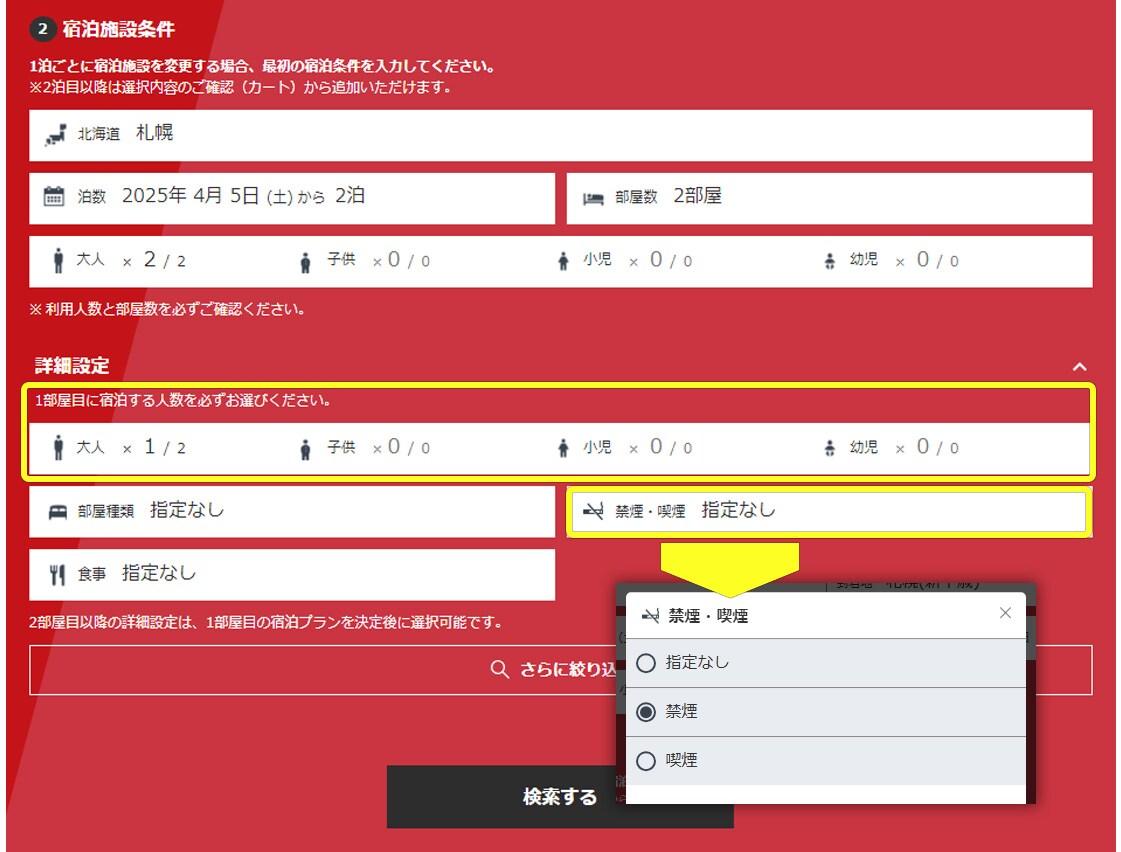Click the no-smoking icon in the popup header
The height and width of the screenshot is (852, 1121).
(x=650, y=616)
